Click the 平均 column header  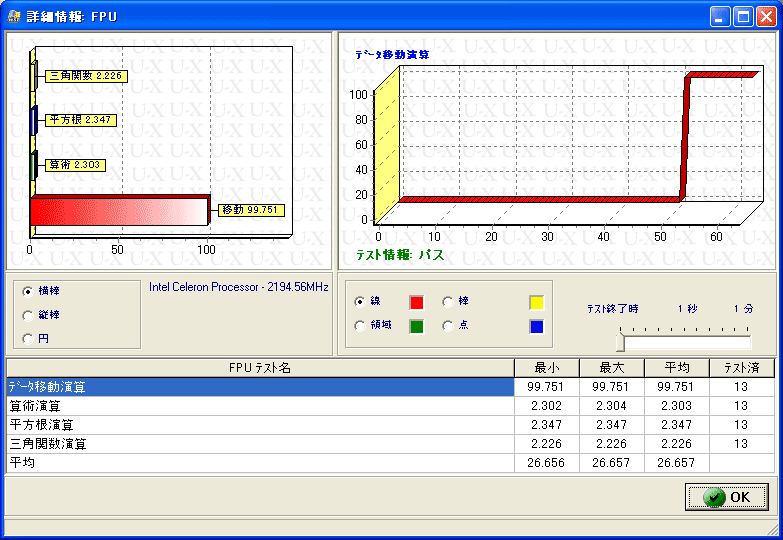[x=675, y=368]
